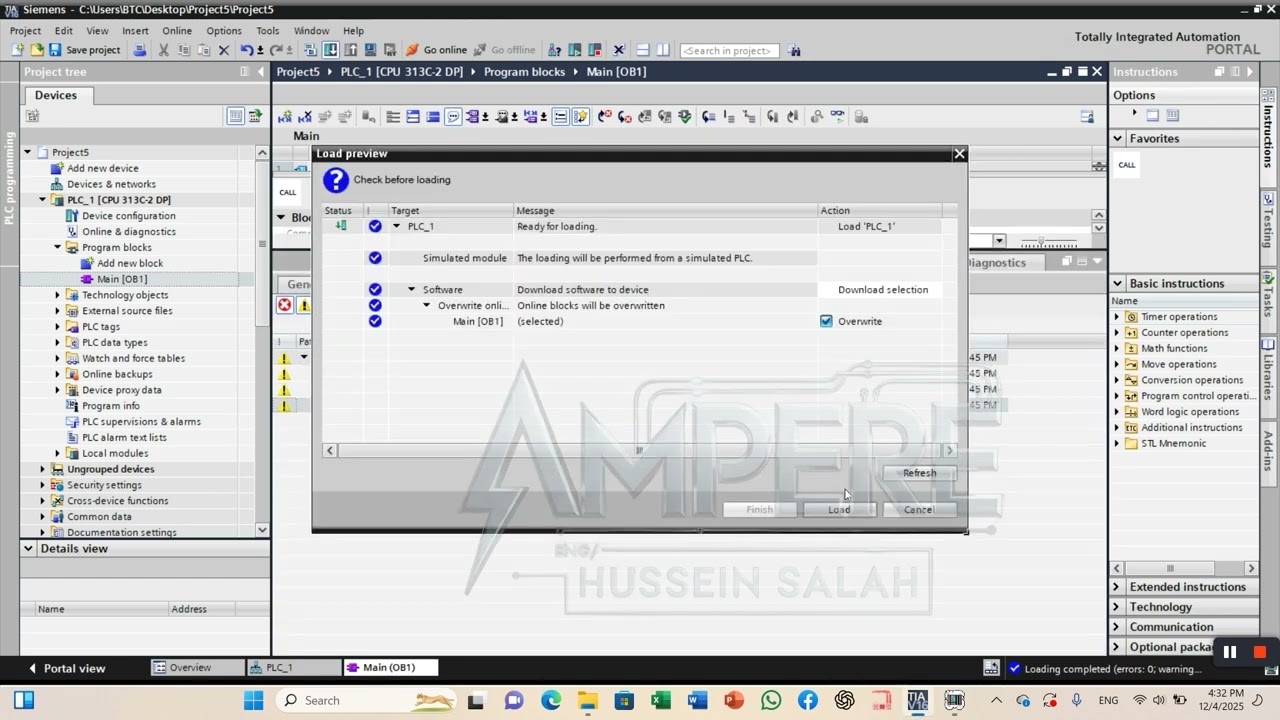Click the Undo arrow icon
The image size is (1280, 720).
click(246, 50)
